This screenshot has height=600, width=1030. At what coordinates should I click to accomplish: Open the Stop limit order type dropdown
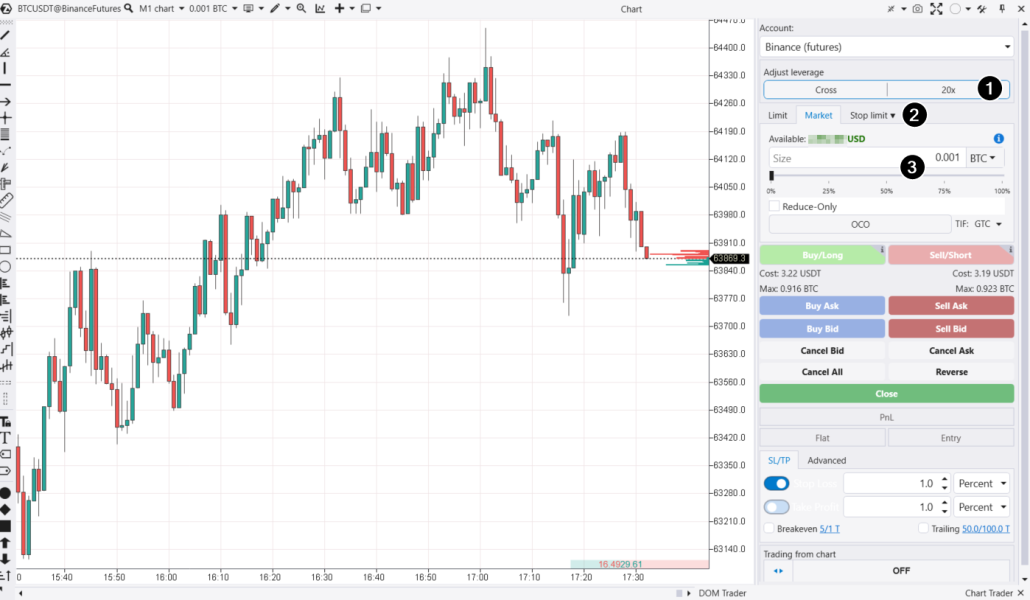[871, 114]
